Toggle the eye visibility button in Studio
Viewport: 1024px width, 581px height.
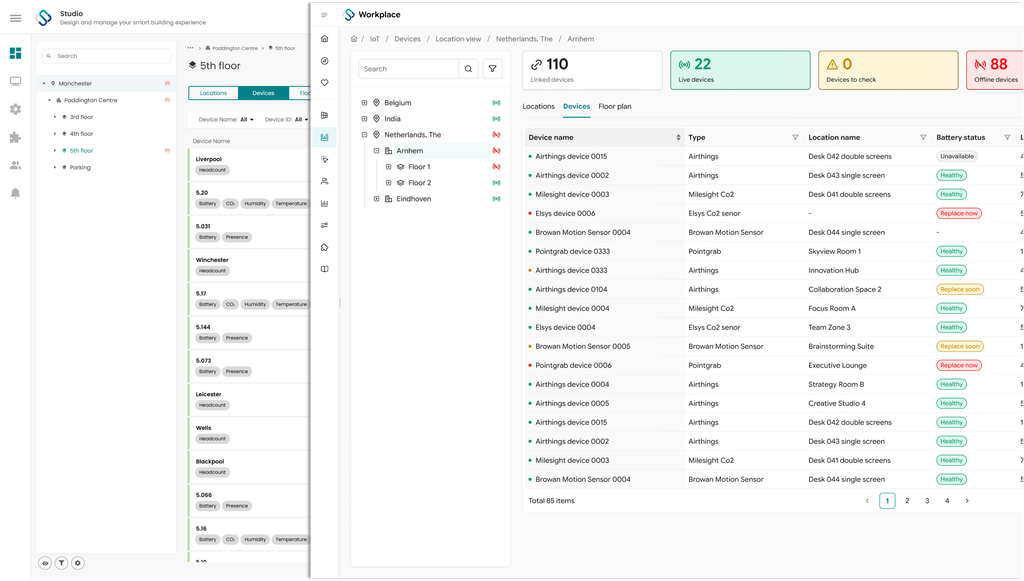[x=45, y=563]
